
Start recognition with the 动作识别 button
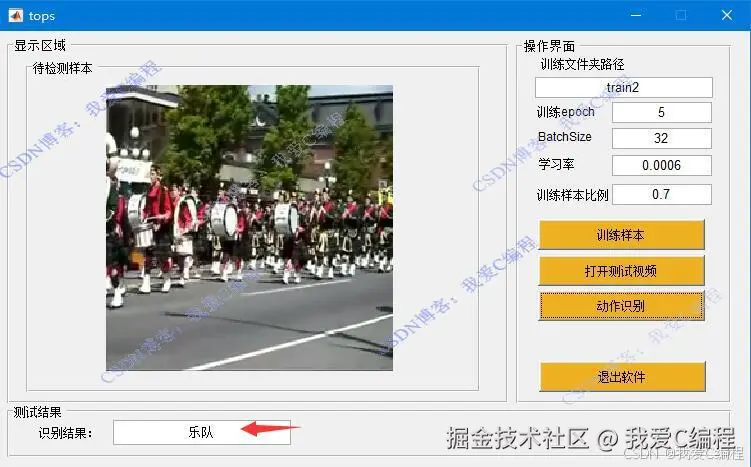[x=622, y=306]
